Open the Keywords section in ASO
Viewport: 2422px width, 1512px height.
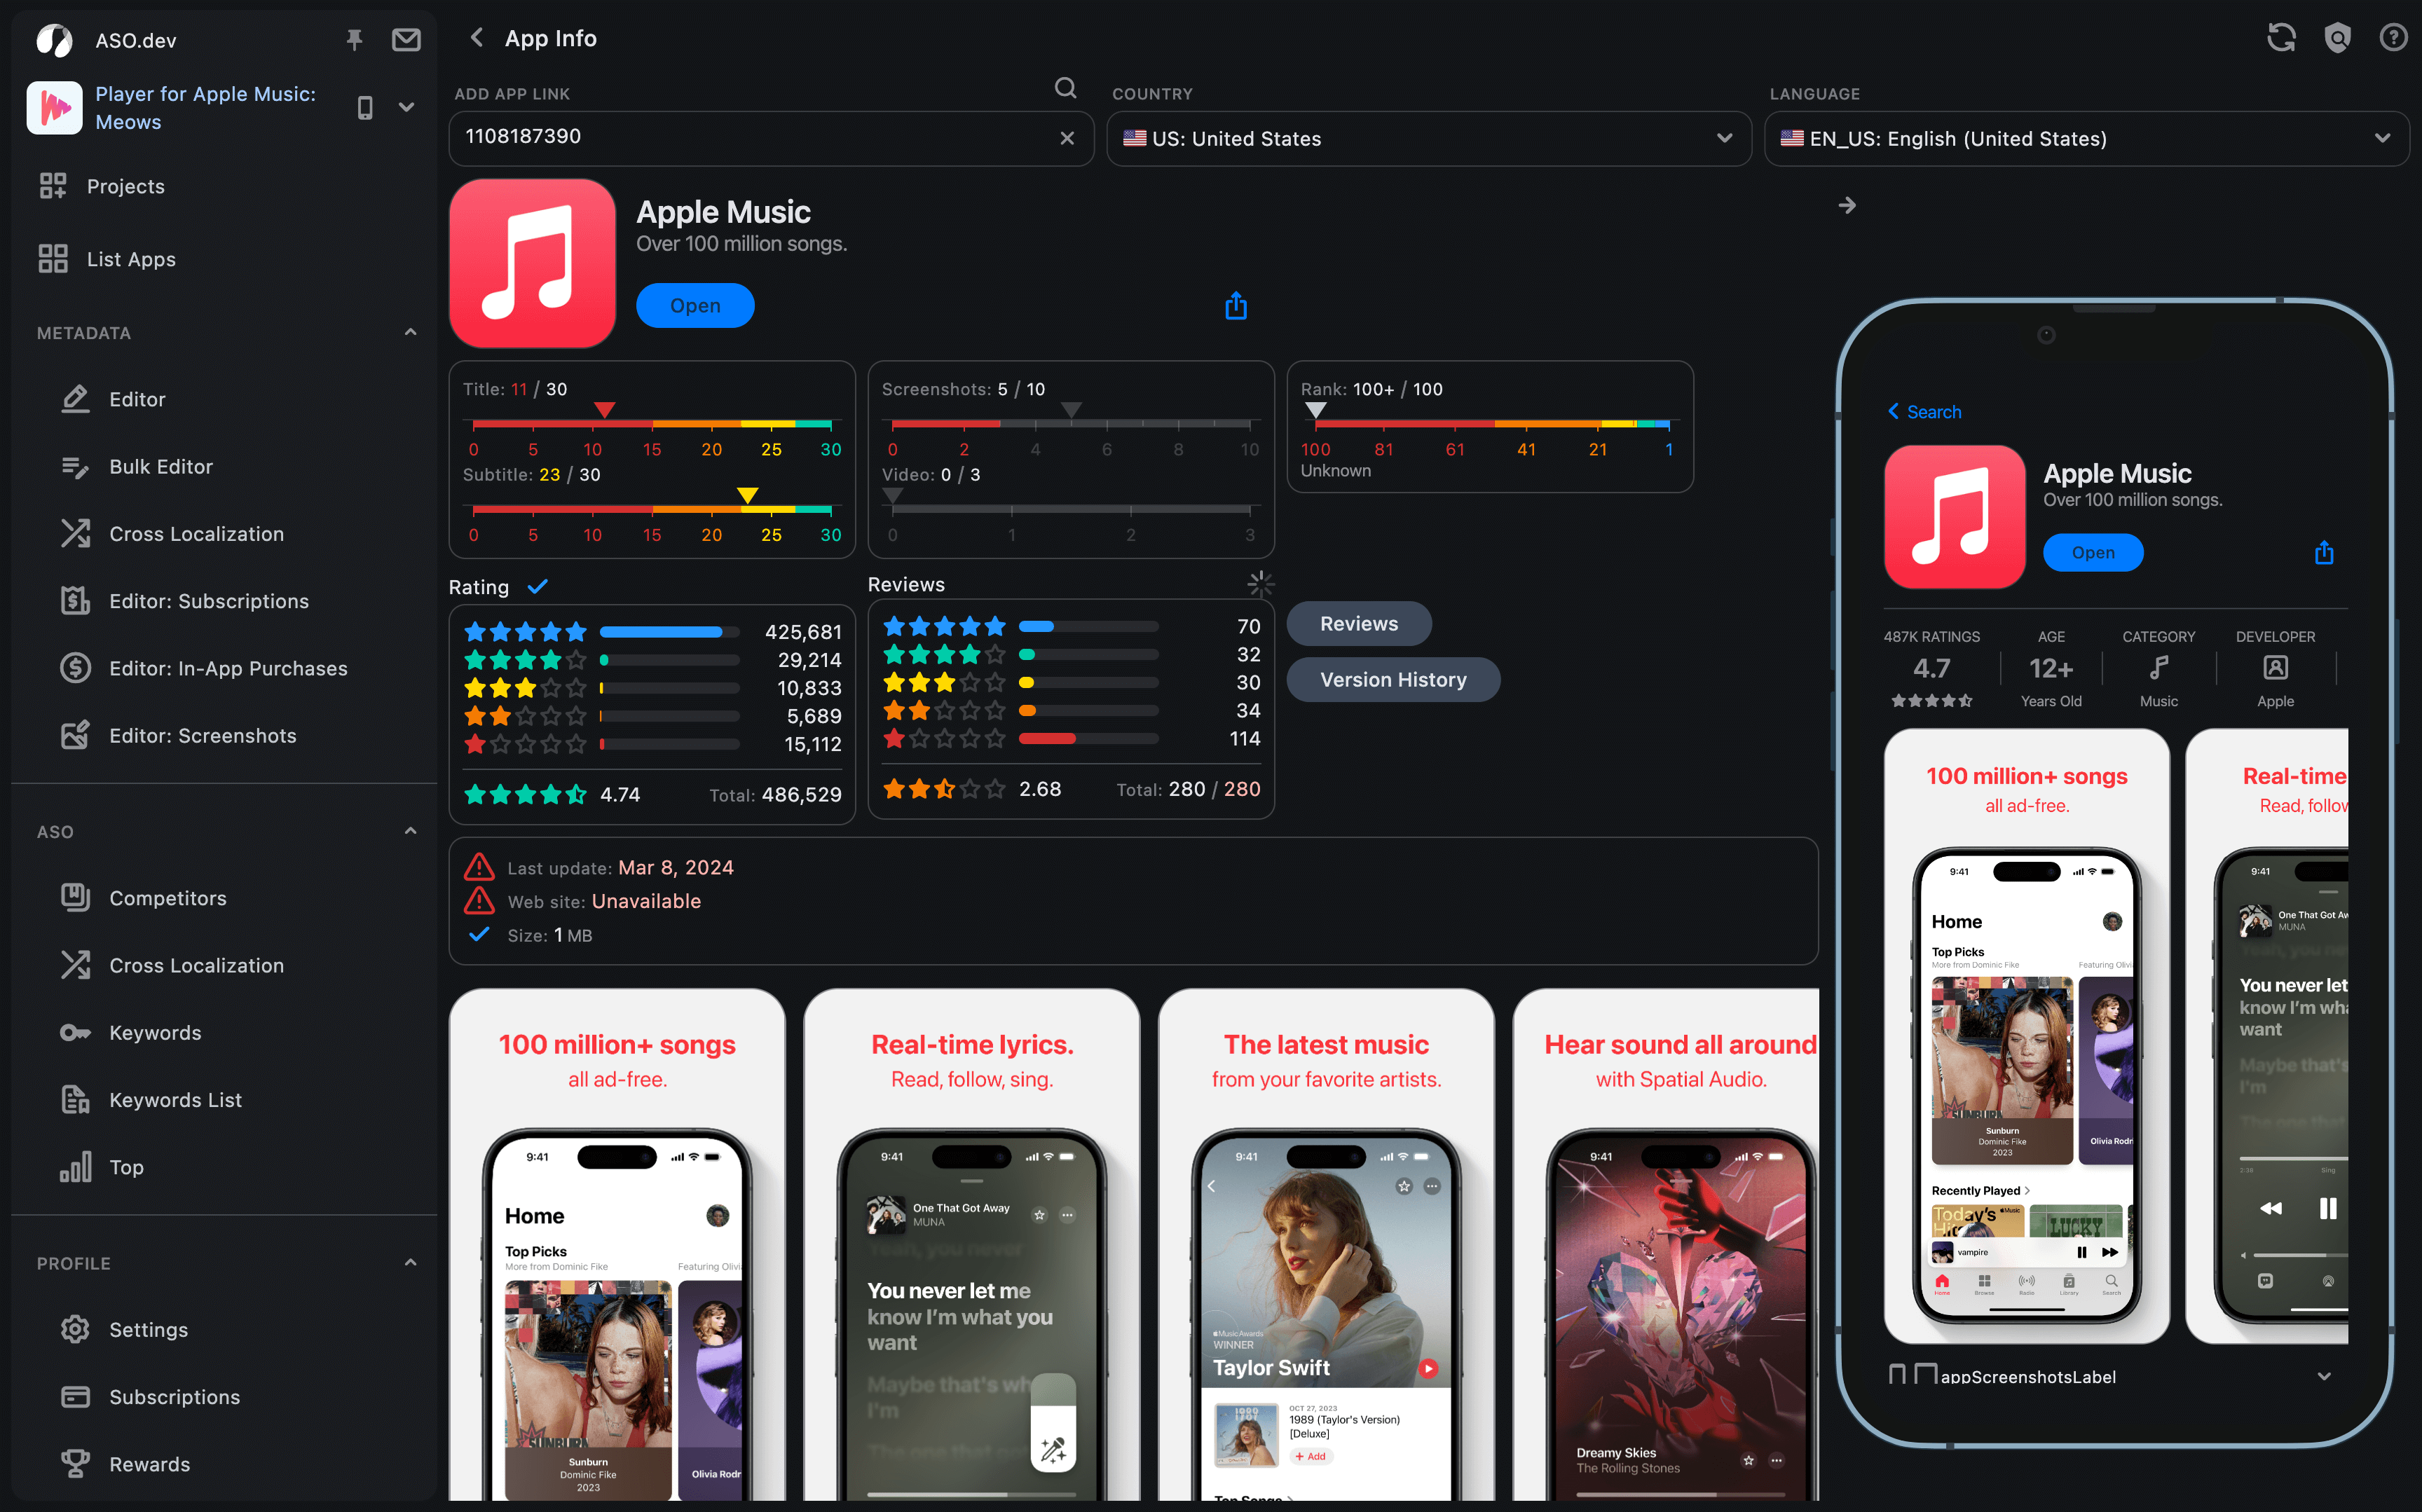[155, 1033]
